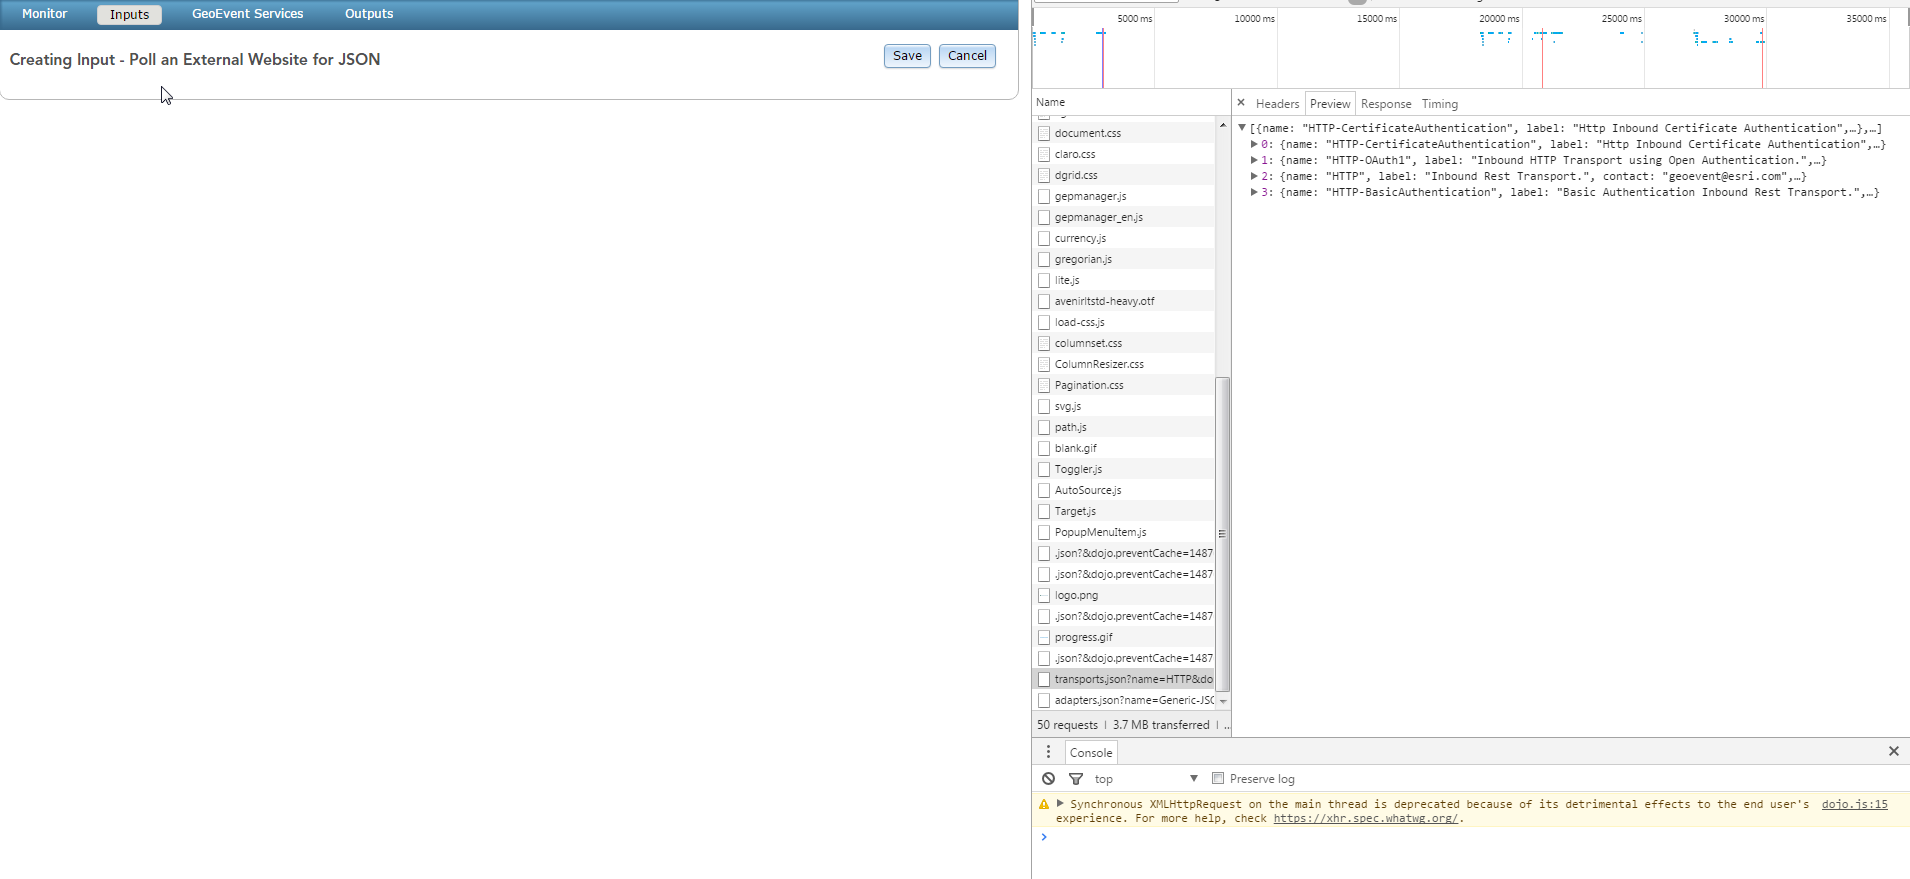This screenshot has width=1910, height=879.
Task: Open the xhr.spec.whatwg.org link
Action: point(1365,818)
